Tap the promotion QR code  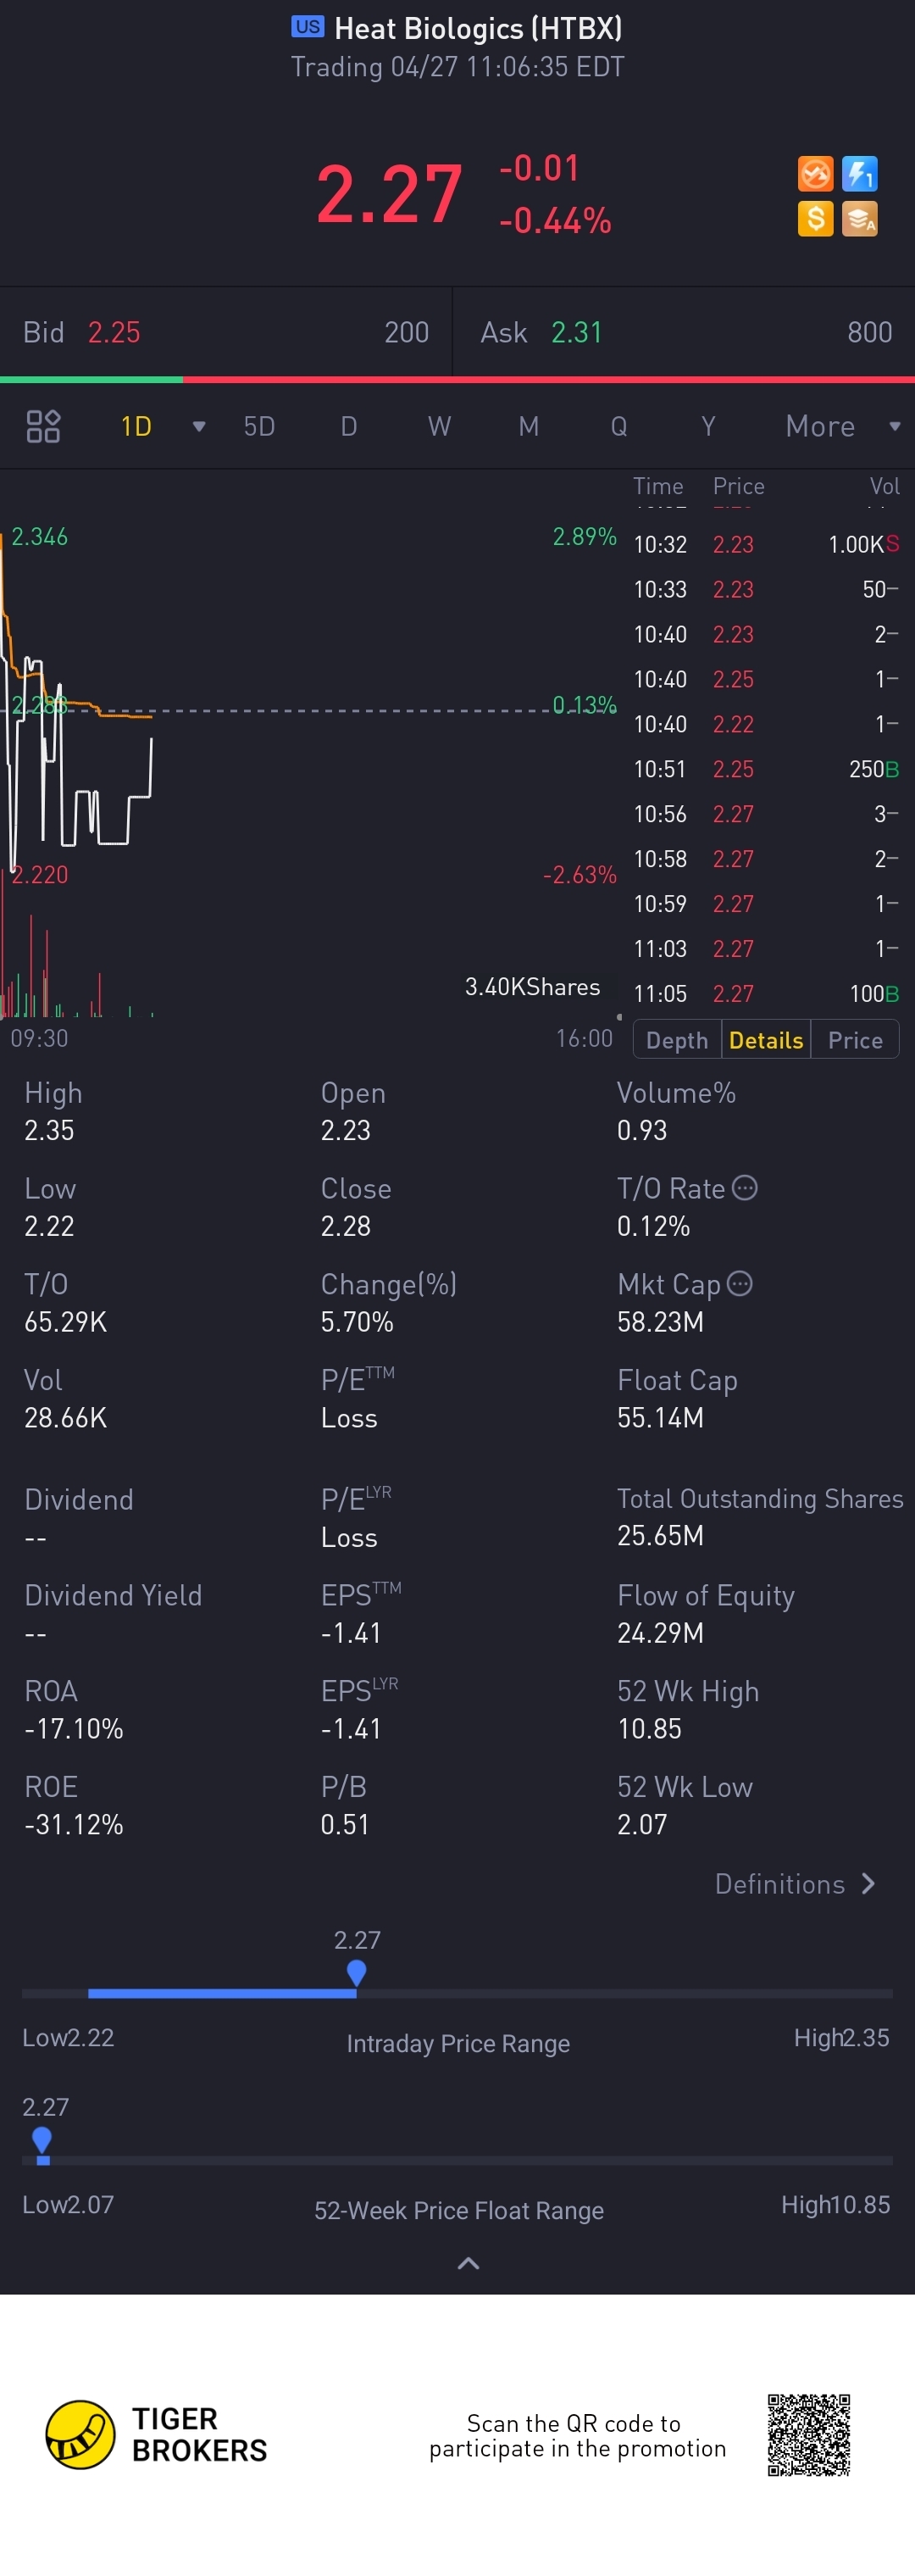[x=808, y=2434]
